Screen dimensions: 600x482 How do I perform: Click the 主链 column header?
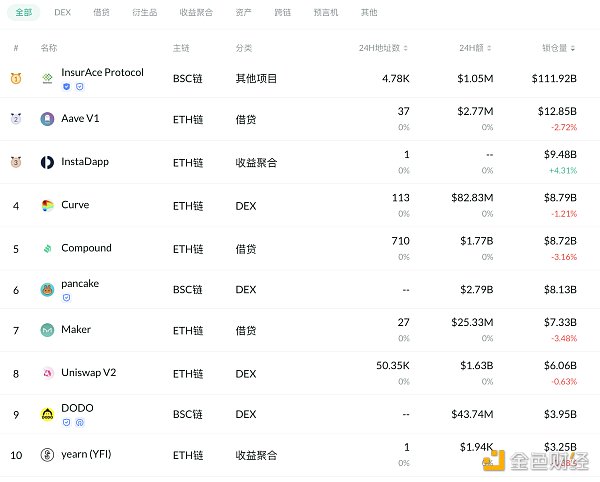181,48
